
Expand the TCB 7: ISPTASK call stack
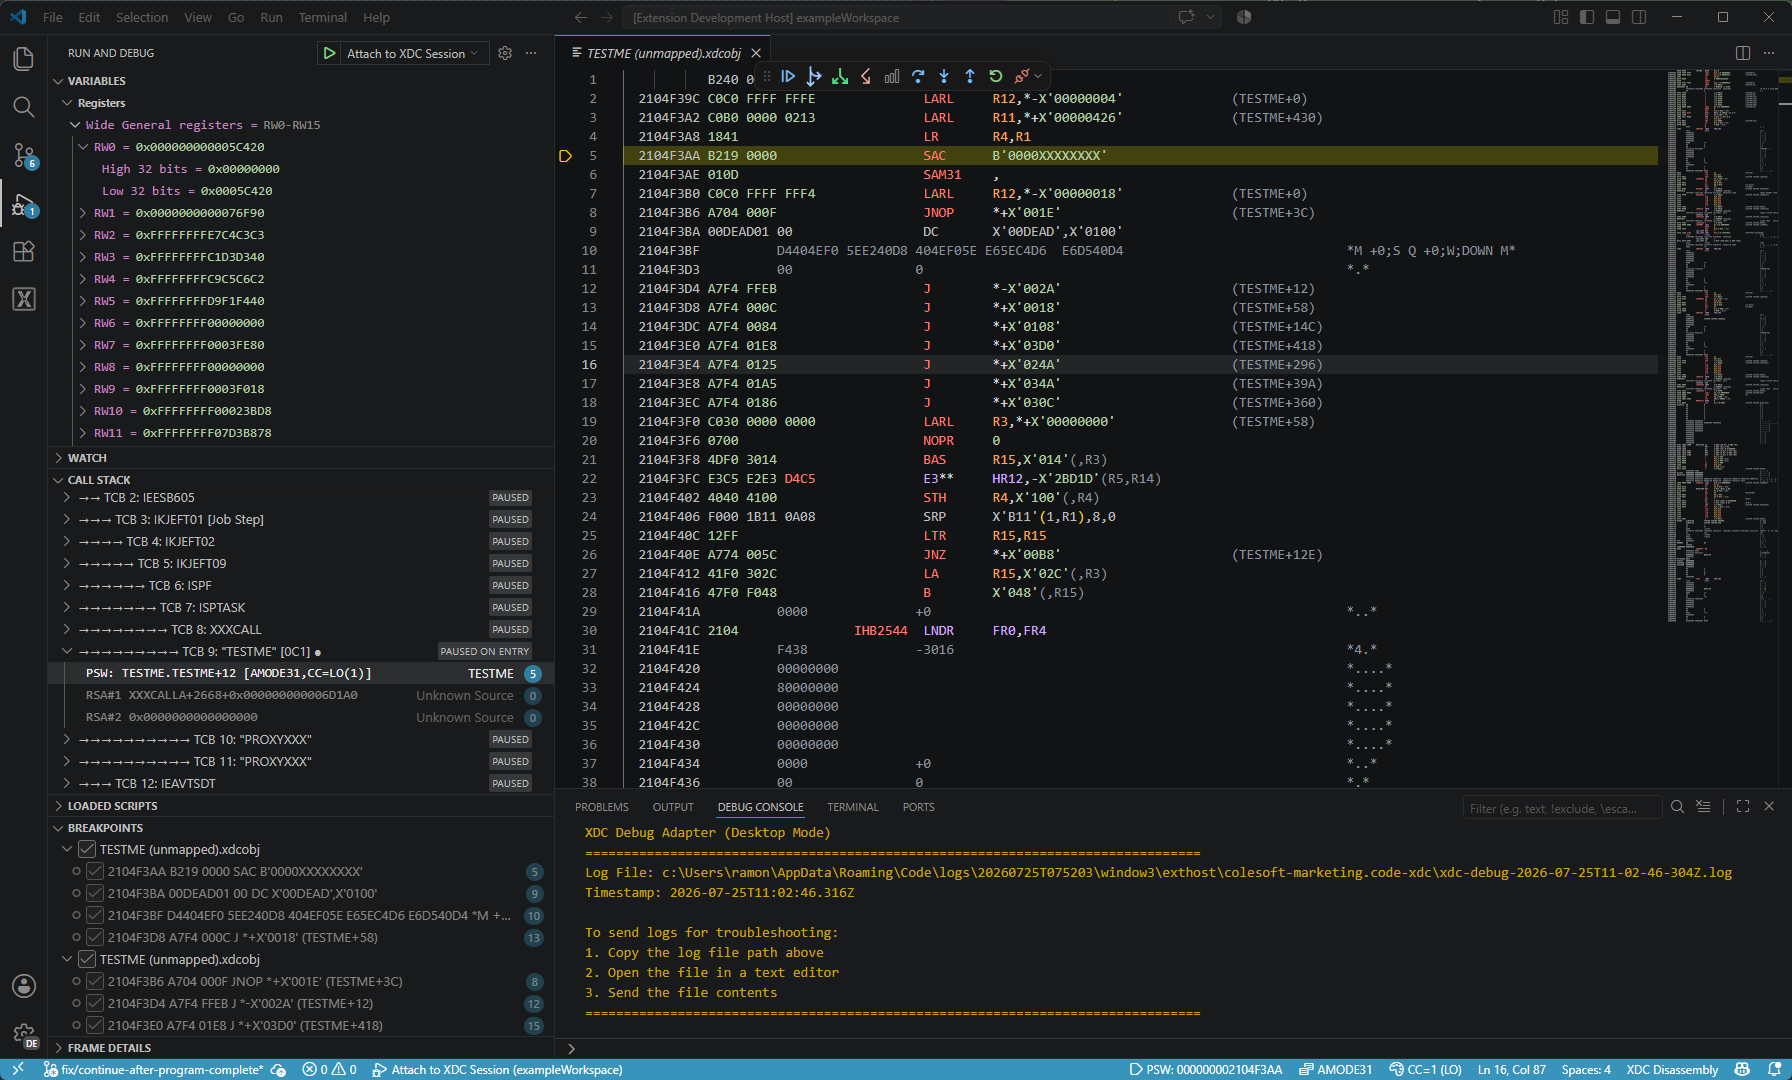(67, 607)
